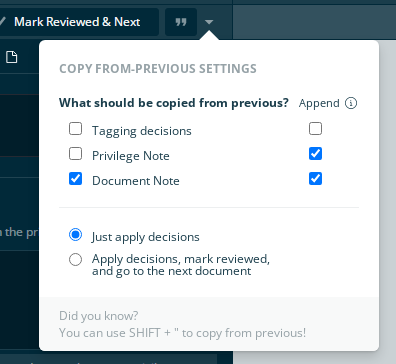Screen dimensions: 396x364
Task: Disable Append for Privilege Note
Action: (315, 153)
